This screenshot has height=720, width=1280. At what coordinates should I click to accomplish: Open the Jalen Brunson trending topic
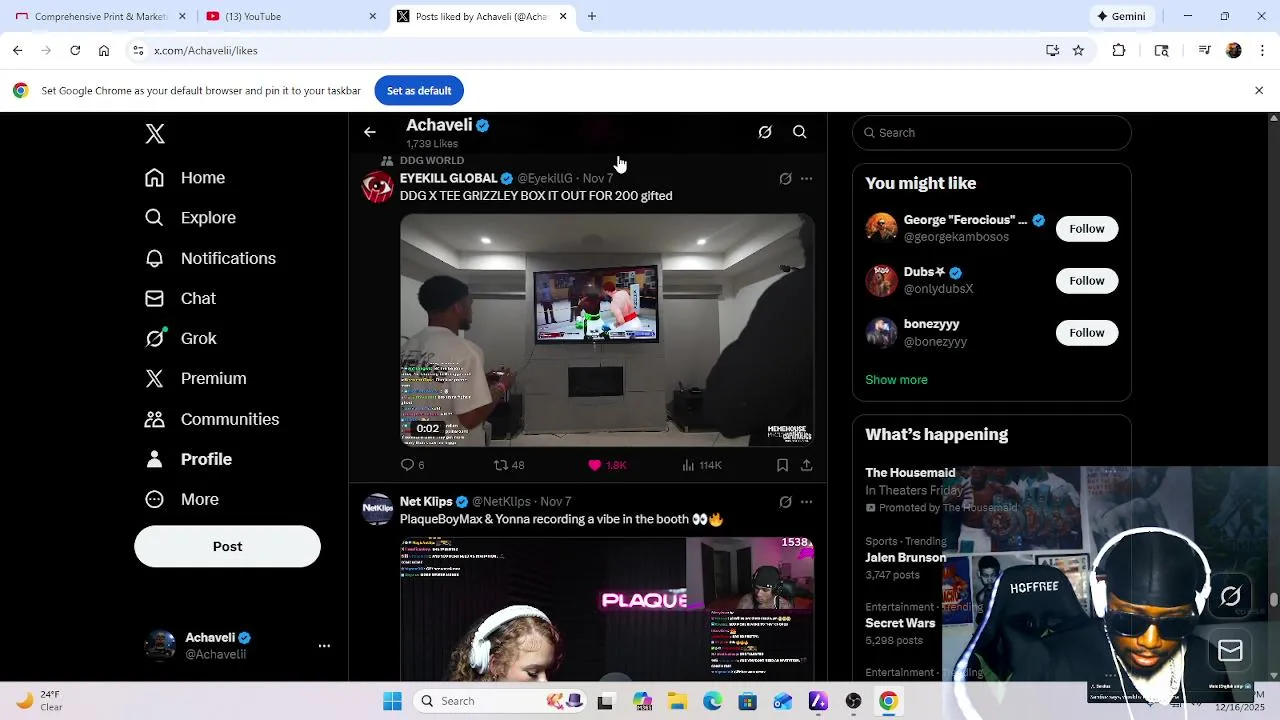(905, 558)
